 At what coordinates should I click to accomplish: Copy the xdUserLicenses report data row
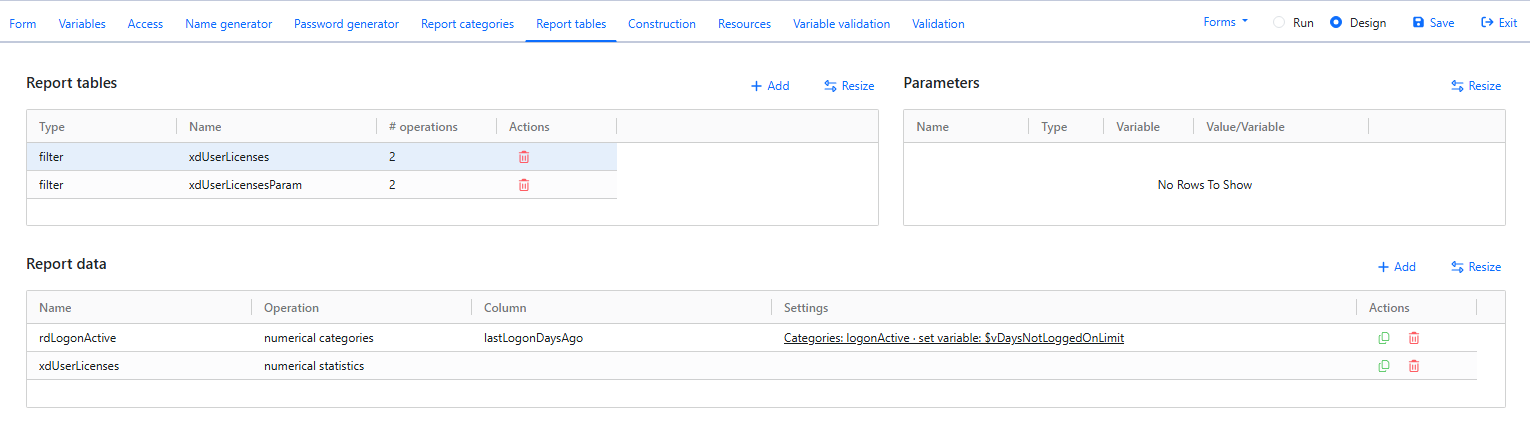click(1384, 366)
